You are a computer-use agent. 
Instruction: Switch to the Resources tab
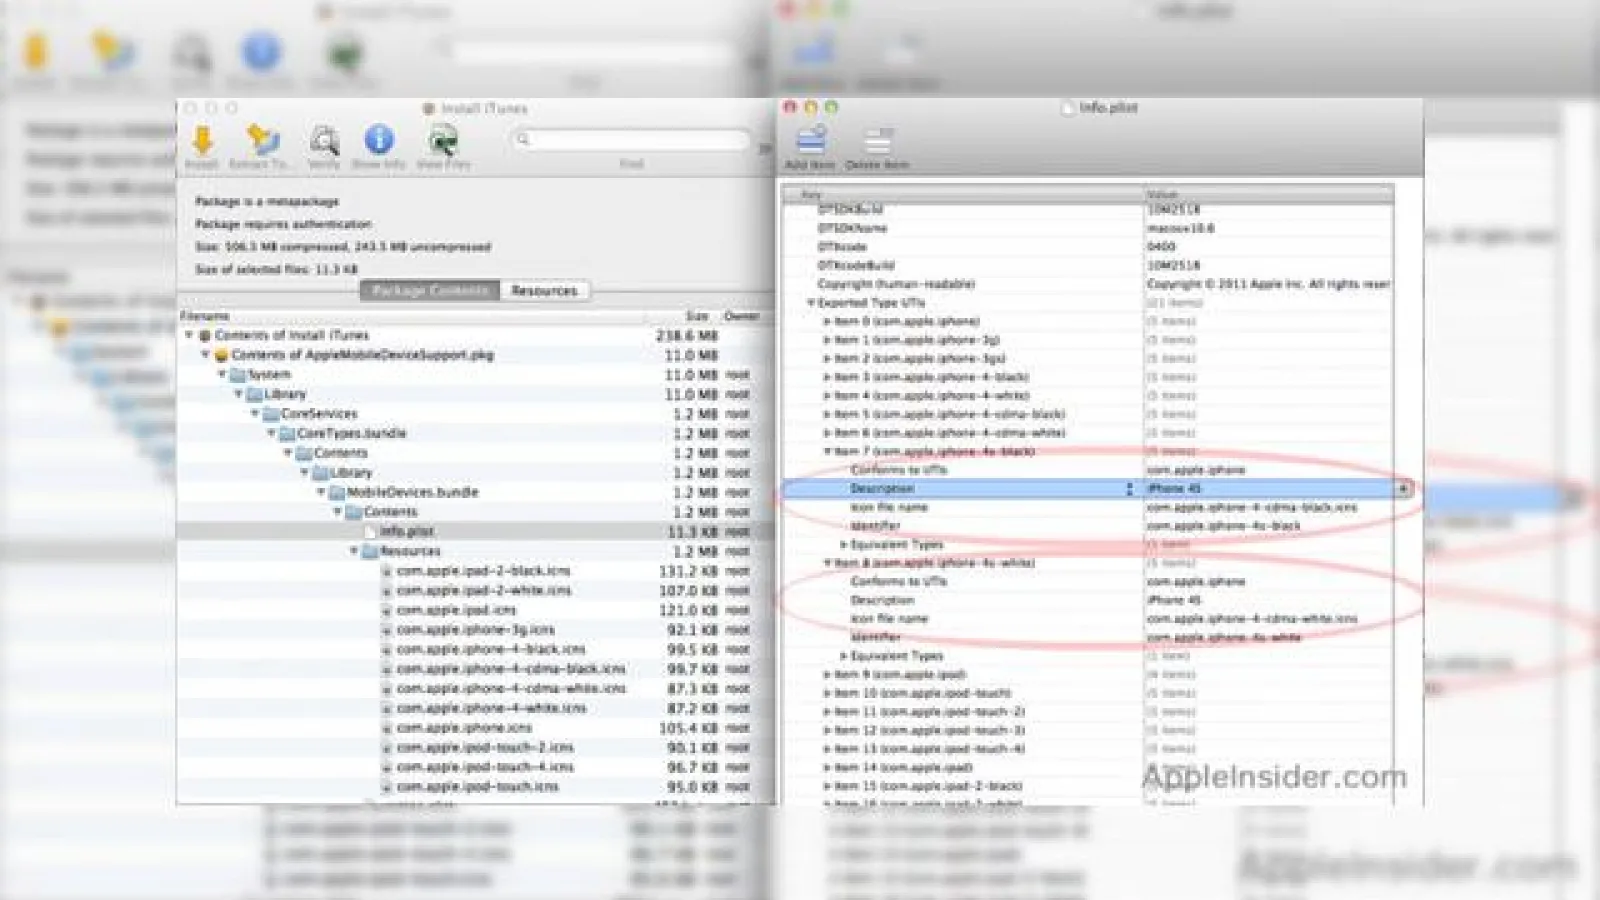544,290
